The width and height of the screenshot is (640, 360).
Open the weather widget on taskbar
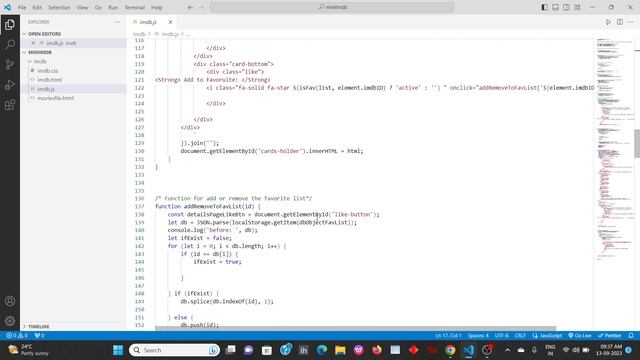(x=29, y=350)
